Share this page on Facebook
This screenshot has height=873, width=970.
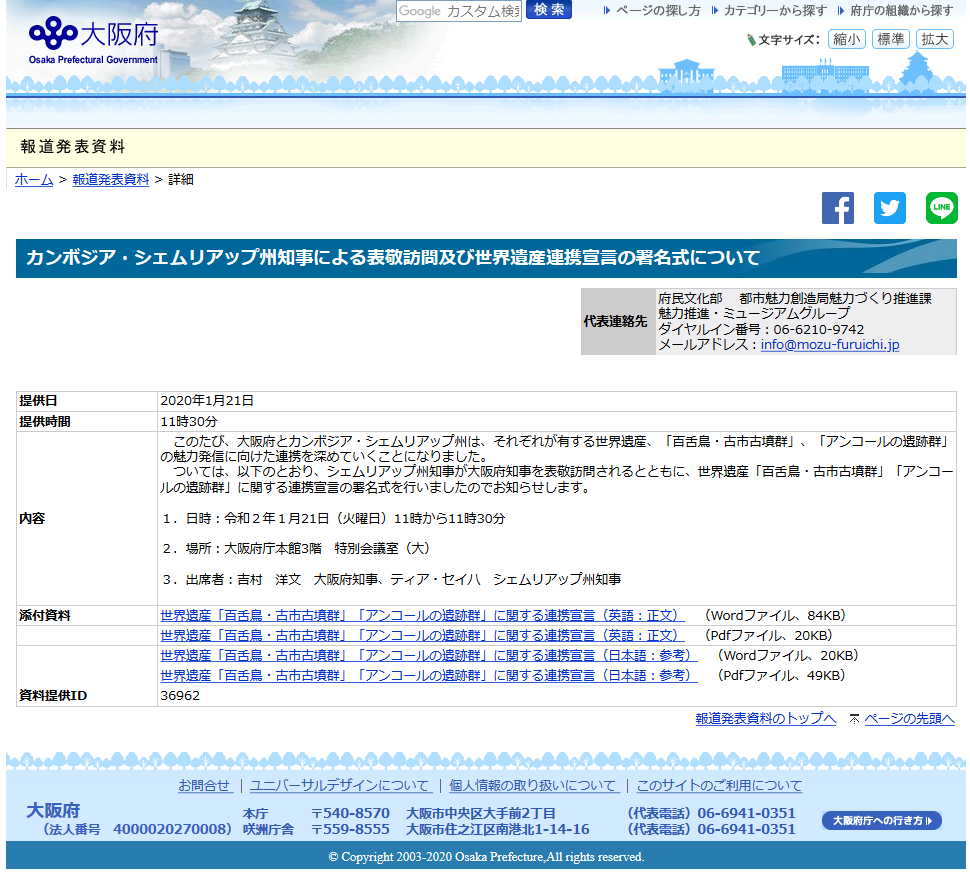click(838, 208)
